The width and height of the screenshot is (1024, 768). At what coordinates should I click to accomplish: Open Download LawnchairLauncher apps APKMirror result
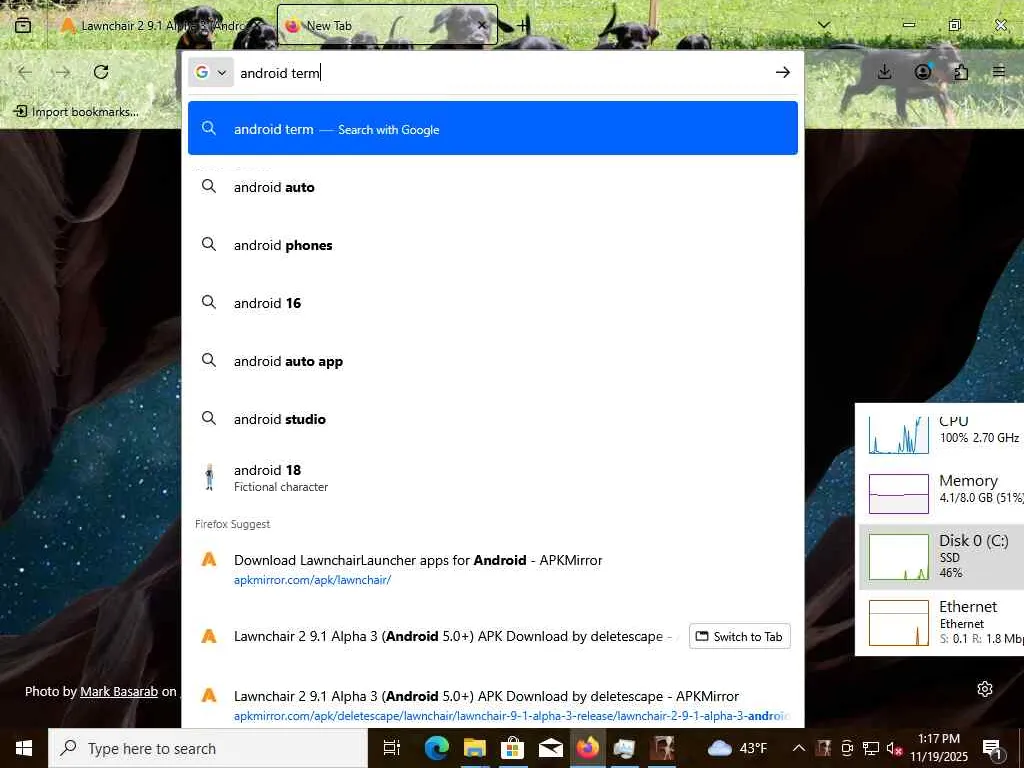pyautogui.click(x=492, y=569)
